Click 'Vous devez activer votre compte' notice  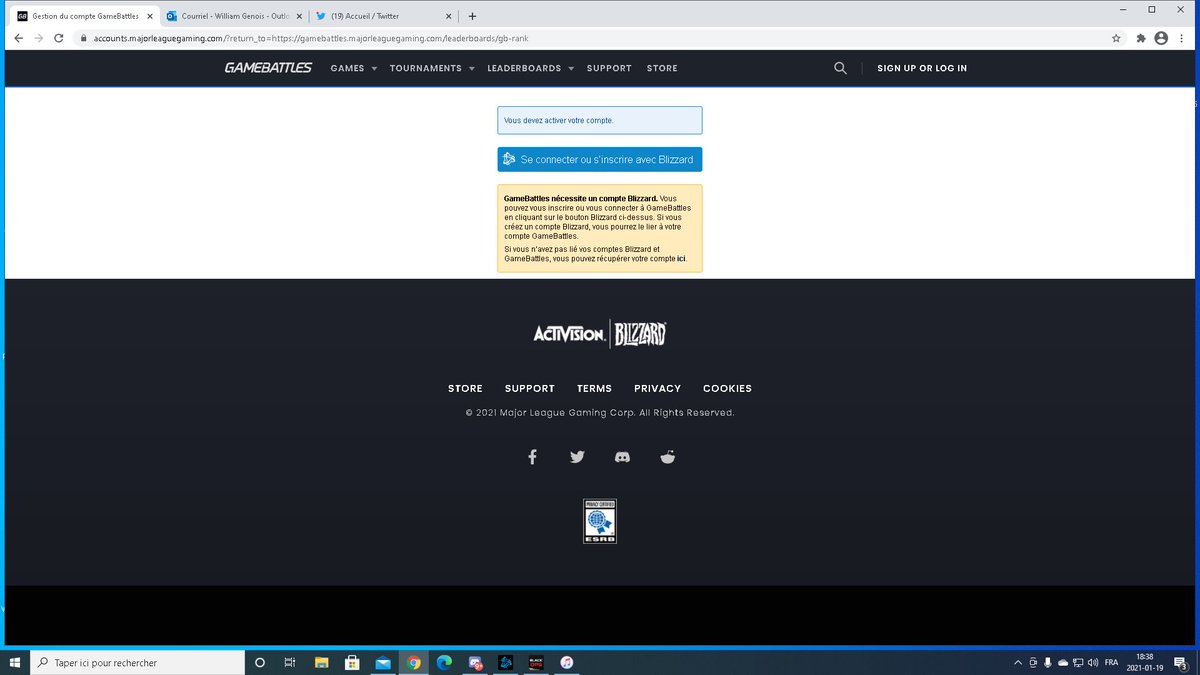(x=600, y=120)
